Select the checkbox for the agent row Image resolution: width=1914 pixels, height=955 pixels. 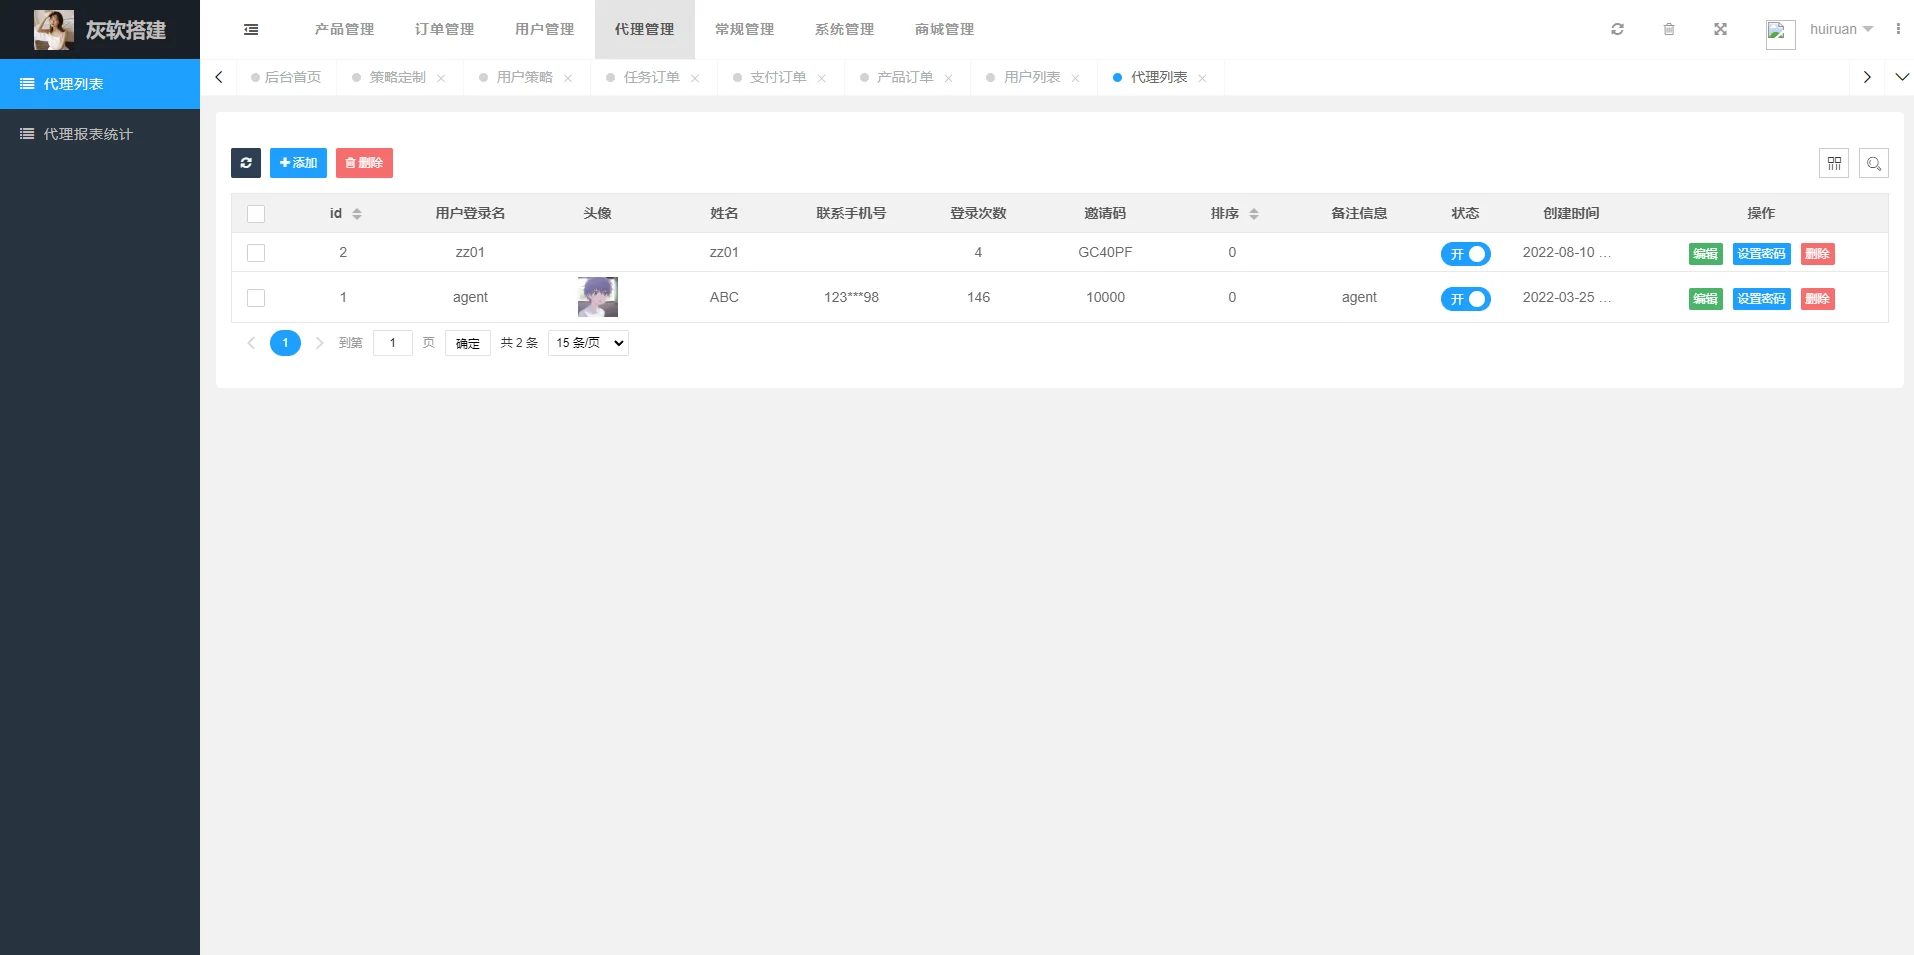(256, 298)
